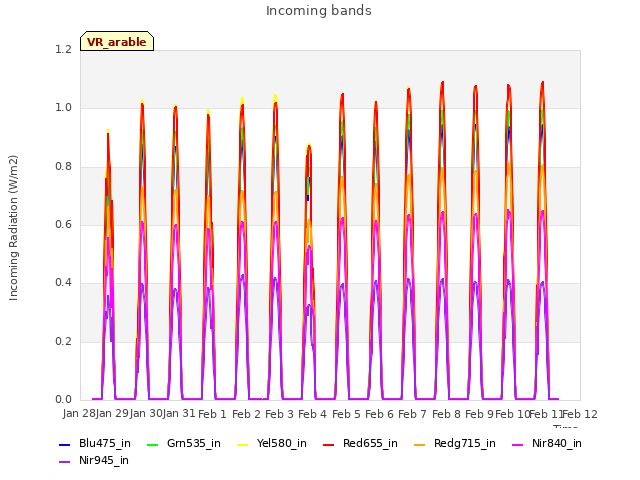640x480 pixels.
Task: Click the Jan 29 jagged radiation peak
Action: coord(108,133)
